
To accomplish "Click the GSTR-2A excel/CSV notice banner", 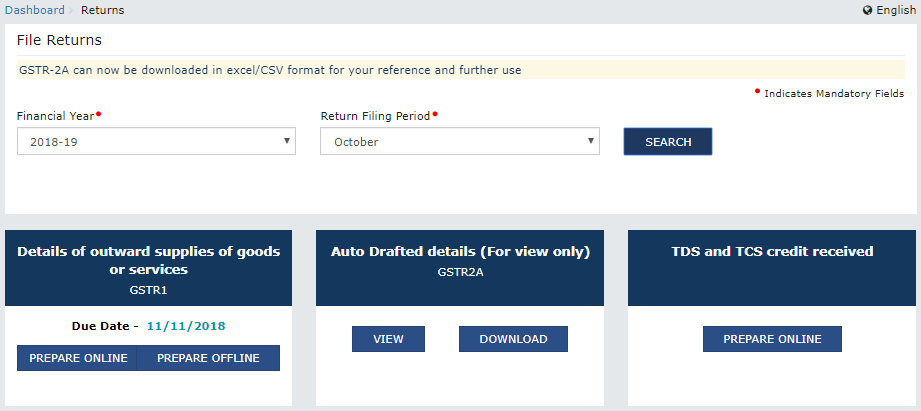I will point(270,70).
